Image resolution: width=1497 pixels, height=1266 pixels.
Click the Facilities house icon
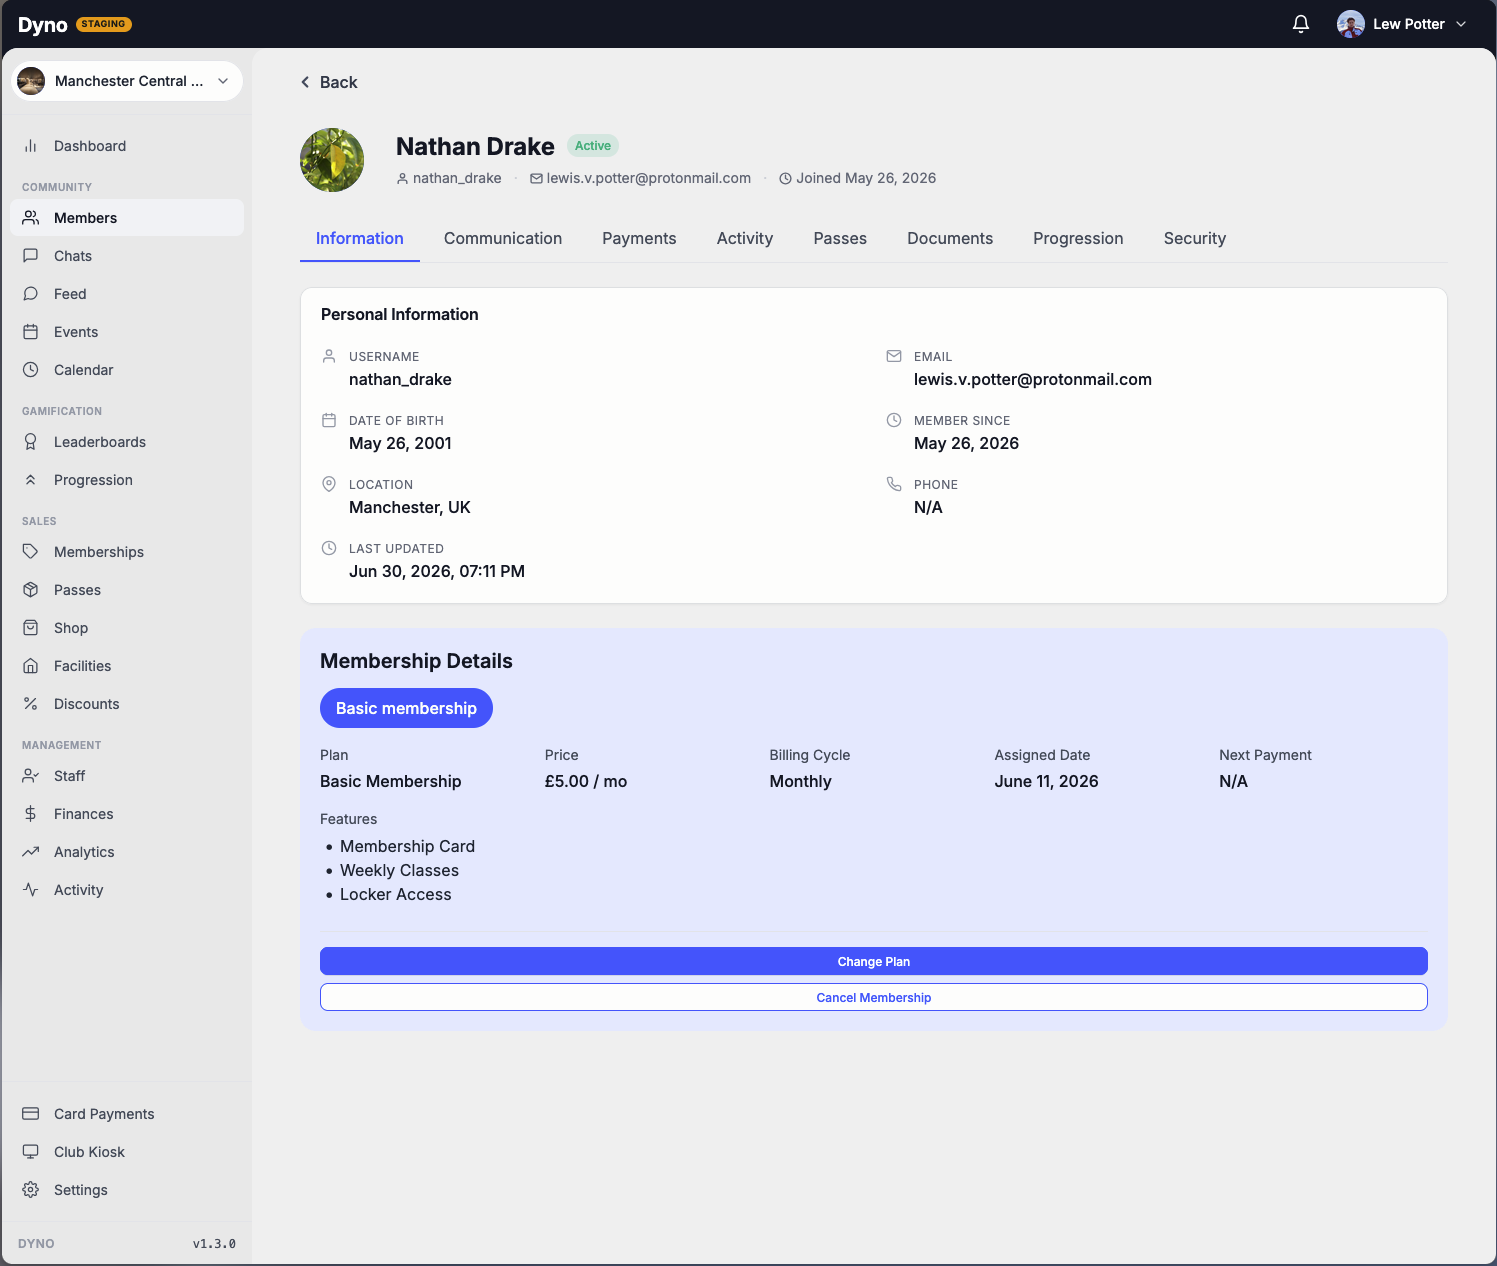(x=31, y=666)
